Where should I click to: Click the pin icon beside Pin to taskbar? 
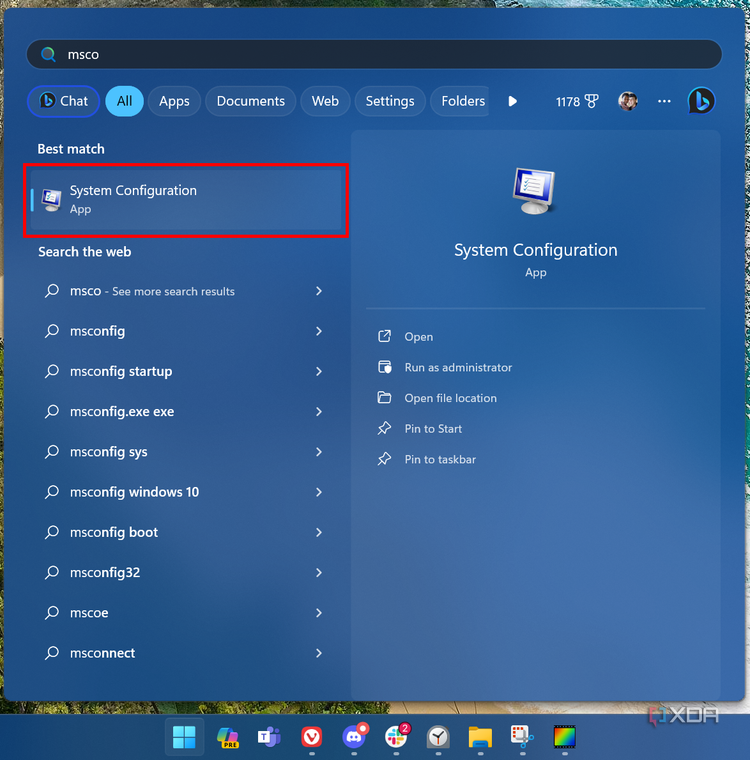384,459
